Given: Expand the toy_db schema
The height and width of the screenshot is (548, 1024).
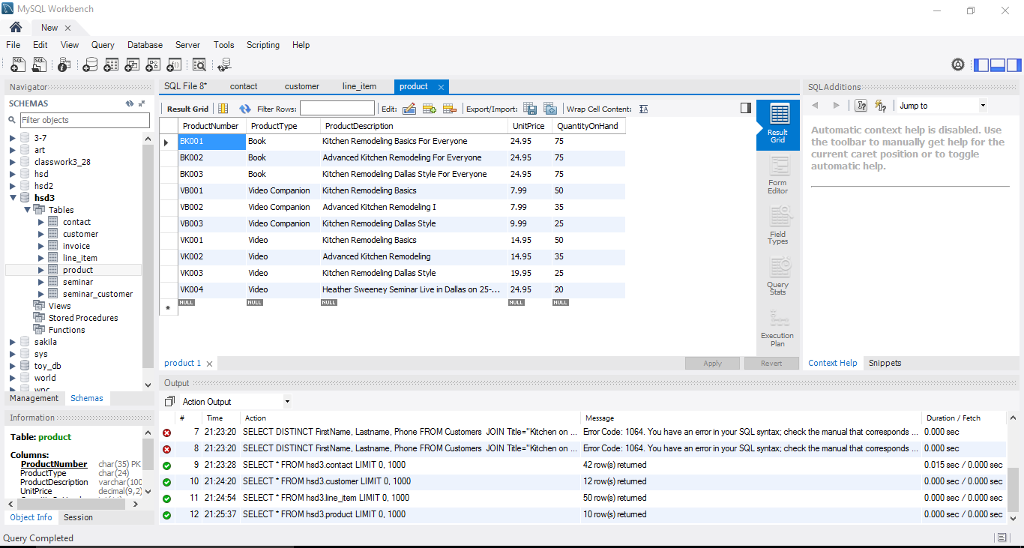Looking at the screenshot, I should click(x=13, y=366).
